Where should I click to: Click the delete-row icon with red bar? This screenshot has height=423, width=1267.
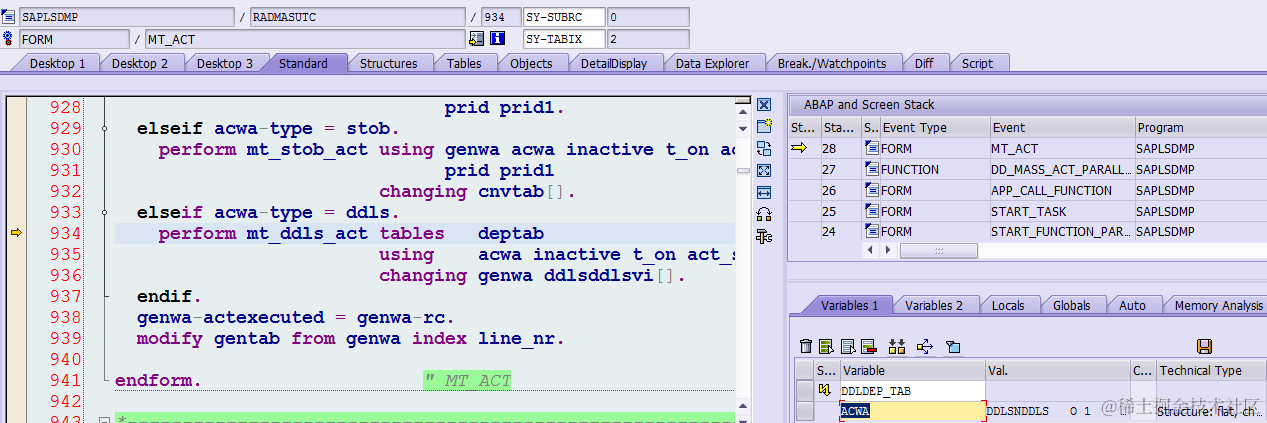(868, 346)
